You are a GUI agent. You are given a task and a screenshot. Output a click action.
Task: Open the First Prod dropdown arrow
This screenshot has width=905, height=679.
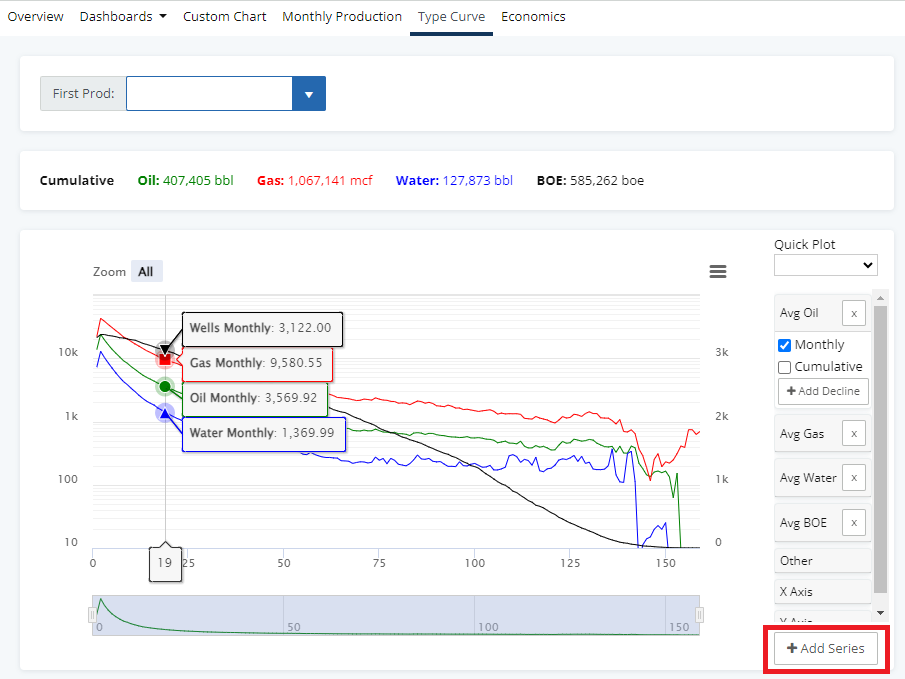309,94
